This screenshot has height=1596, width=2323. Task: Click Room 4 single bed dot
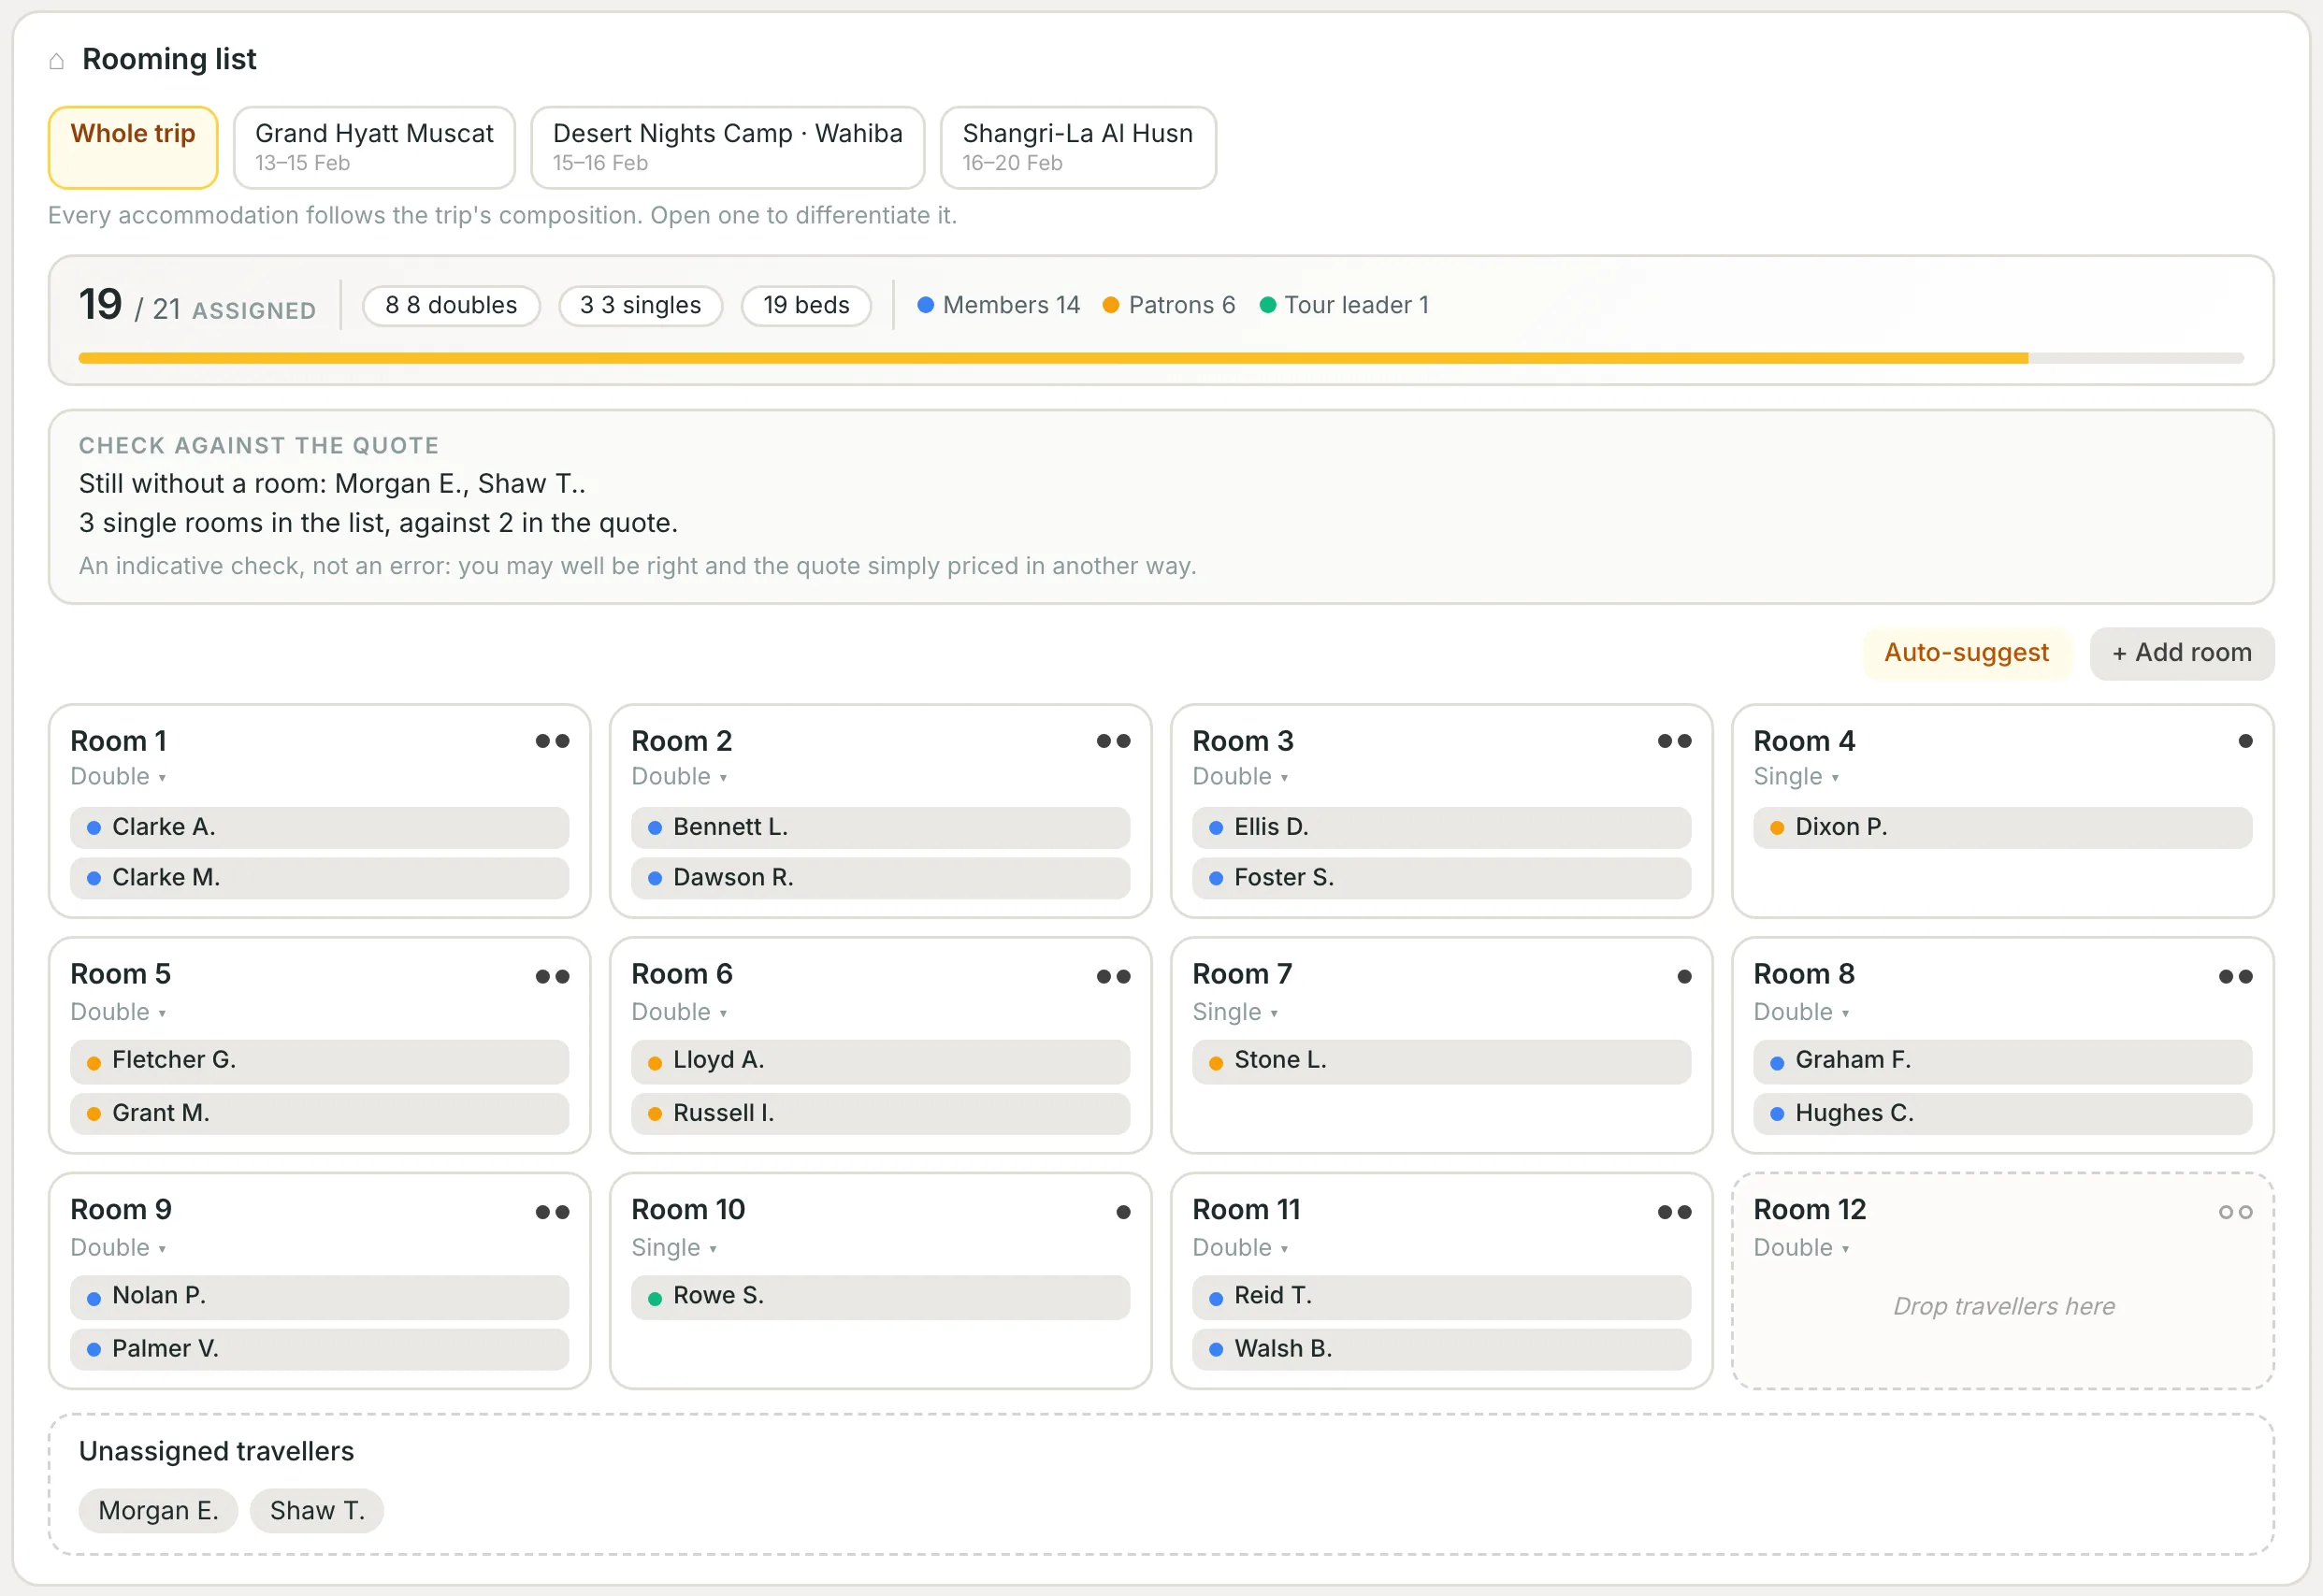click(2245, 741)
